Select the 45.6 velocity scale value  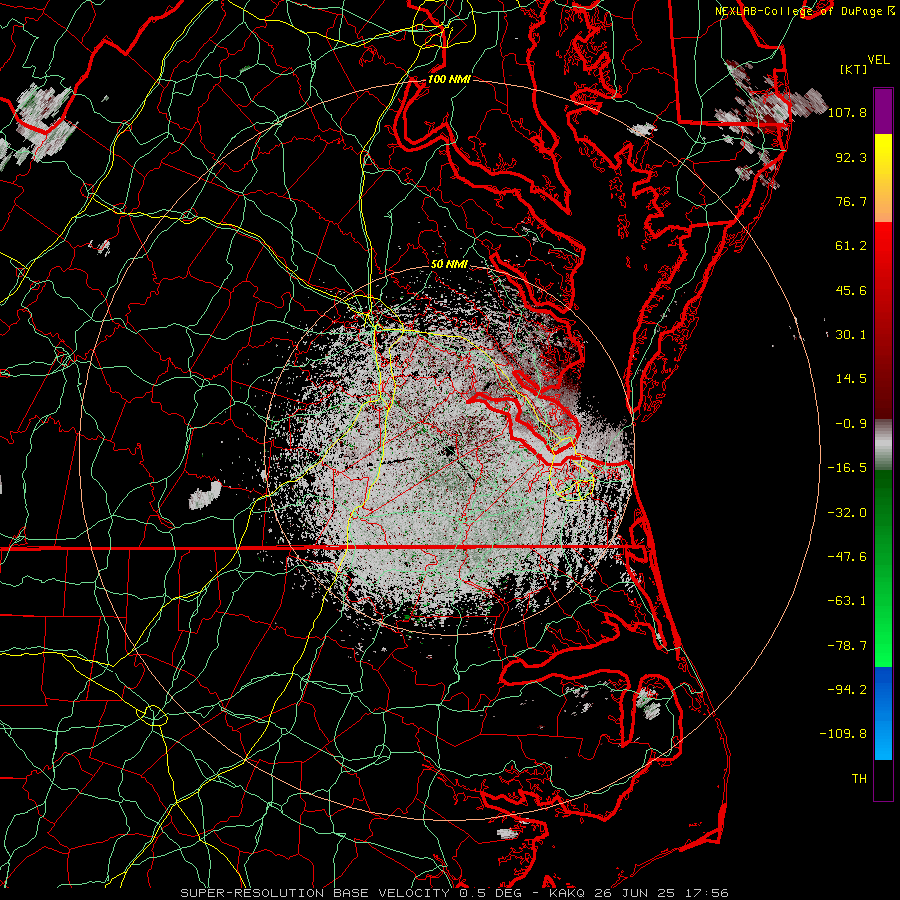(x=851, y=290)
